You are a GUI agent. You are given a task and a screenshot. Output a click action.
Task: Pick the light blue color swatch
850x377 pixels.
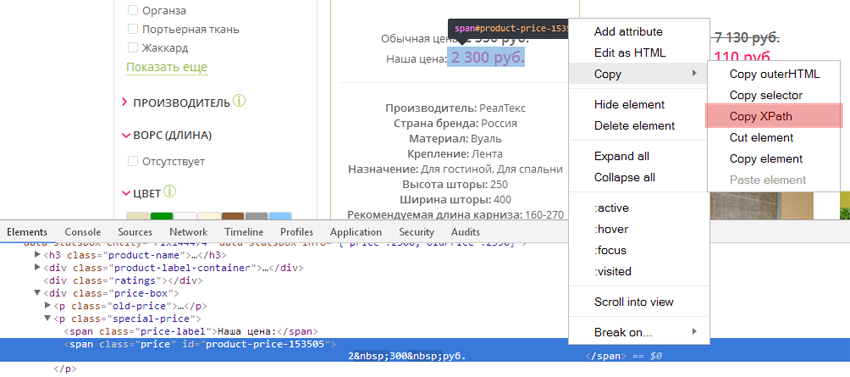click(280, 215)
